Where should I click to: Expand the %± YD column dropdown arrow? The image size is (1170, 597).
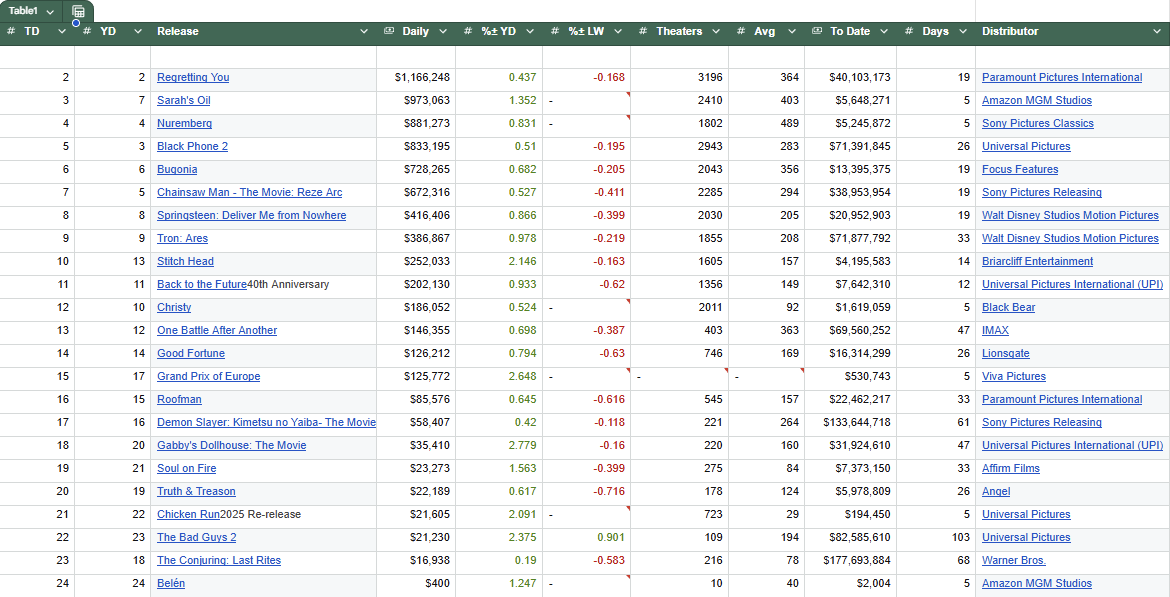pyautogui.click(x=530, y=32)
